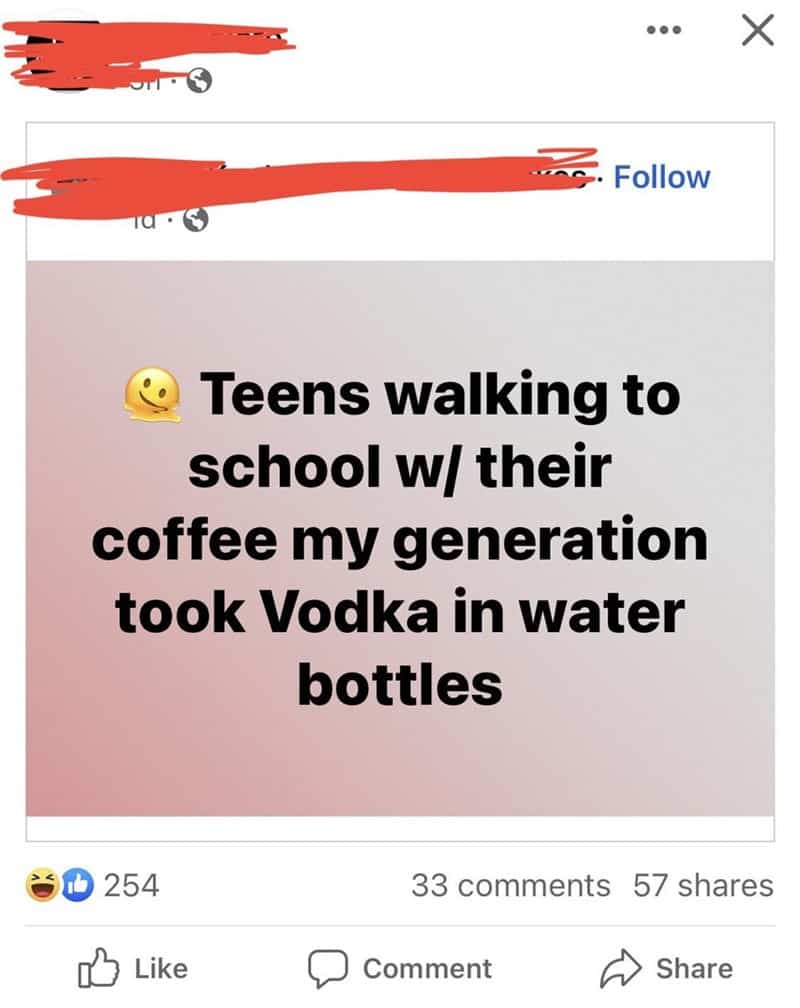The width and height of the screenshot is (800, 1008).
Task: Tap the thumbs-up Like icon
Action: tap(98, 967)
